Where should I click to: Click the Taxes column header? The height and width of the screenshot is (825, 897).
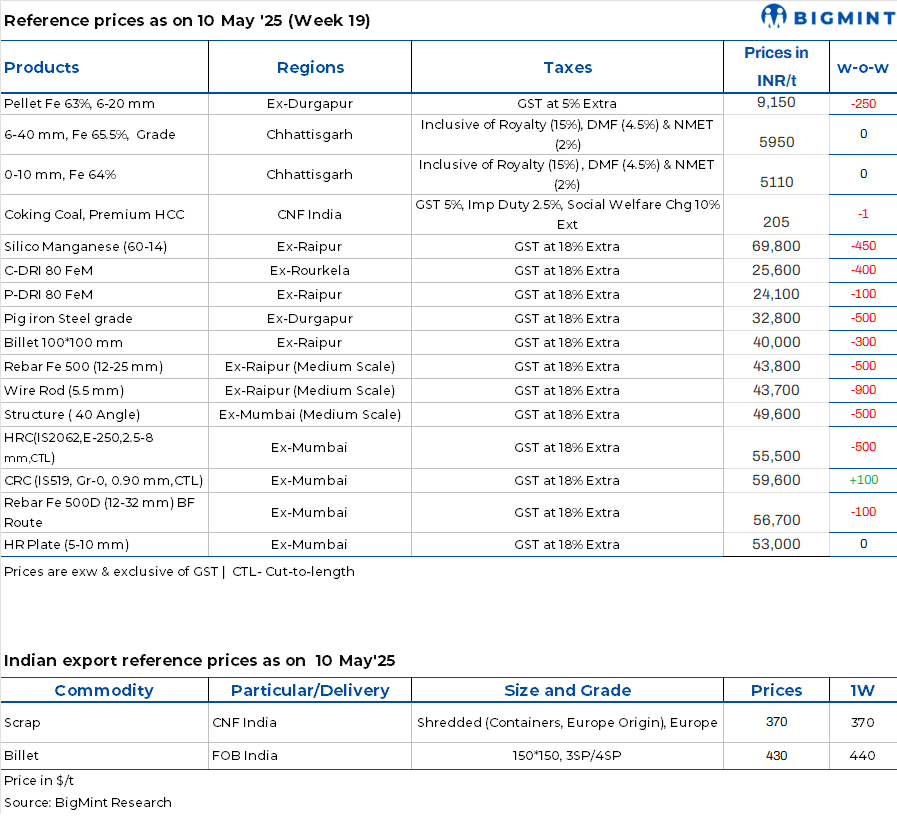(x=567, y=68)
